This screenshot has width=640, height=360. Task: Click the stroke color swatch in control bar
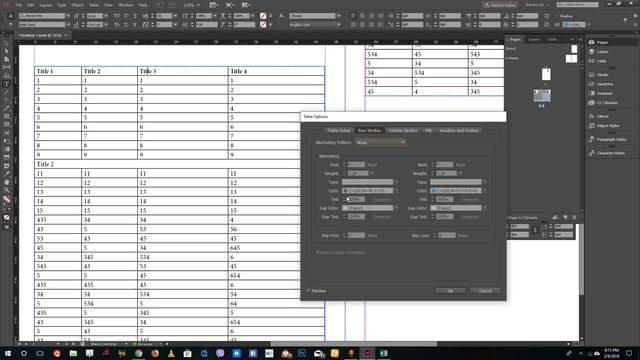pos(263,24)
